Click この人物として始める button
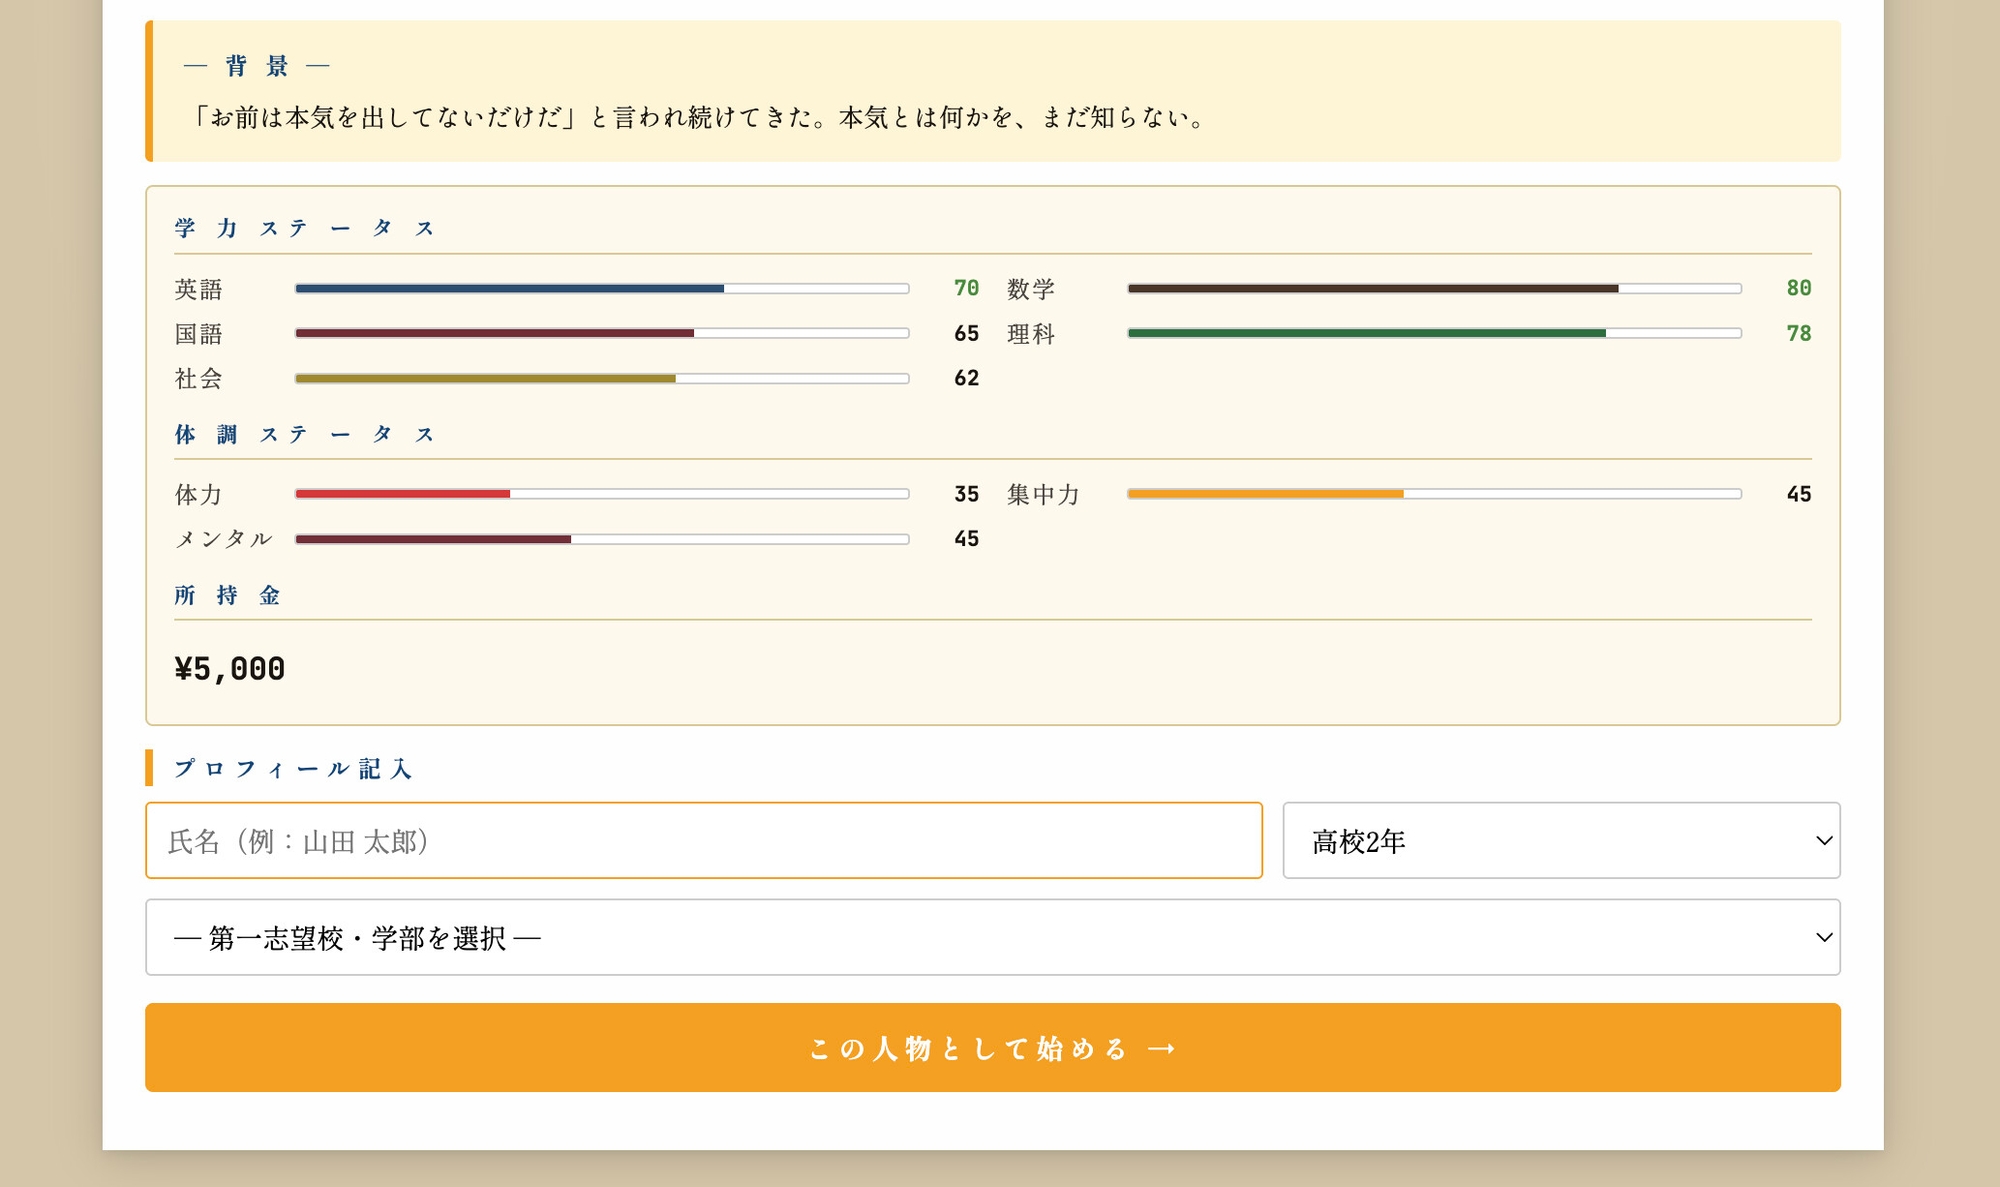Viewport: 2000px width, 1187px height. [x=992, y=1046]
